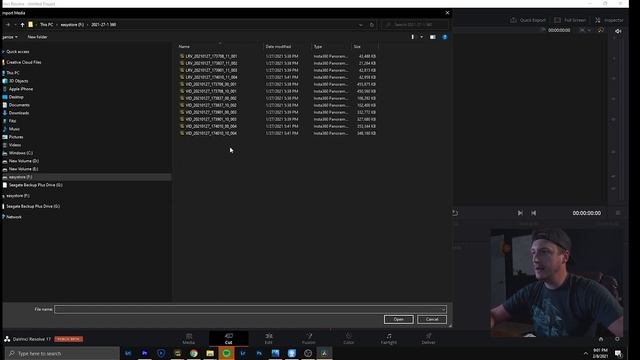640x360 pixels.
Task: Close the Import Media dialog
Action: click(x=447, y=13)
